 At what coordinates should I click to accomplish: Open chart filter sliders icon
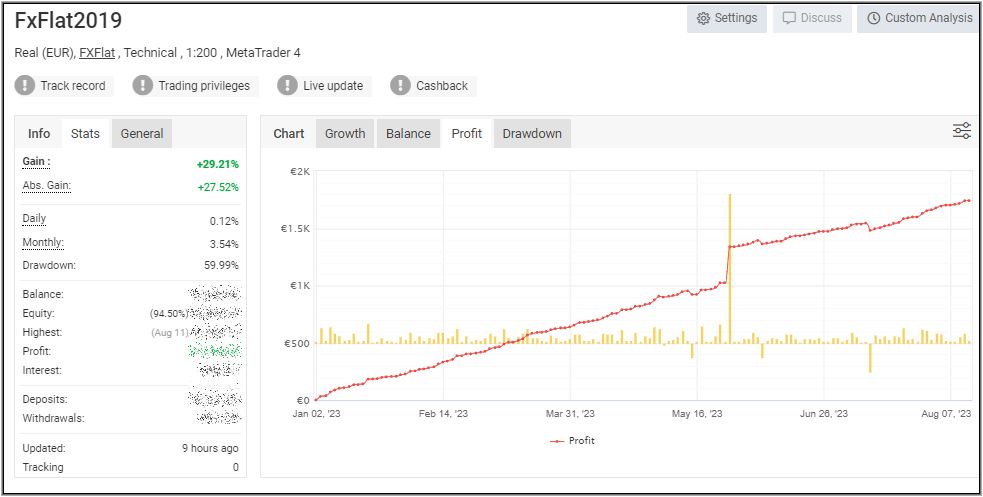tap(961, 131)
